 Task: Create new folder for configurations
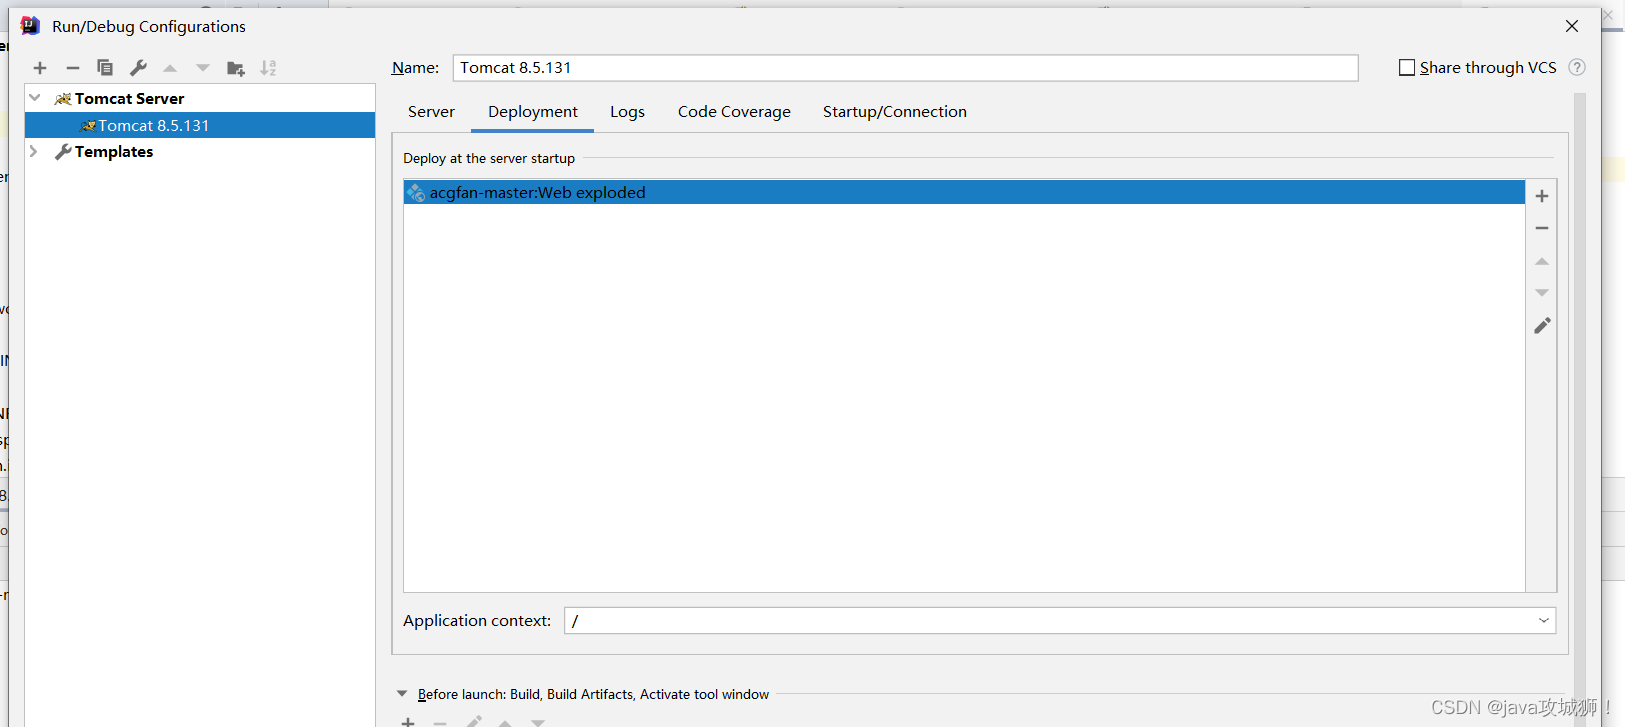click(236, 68)
